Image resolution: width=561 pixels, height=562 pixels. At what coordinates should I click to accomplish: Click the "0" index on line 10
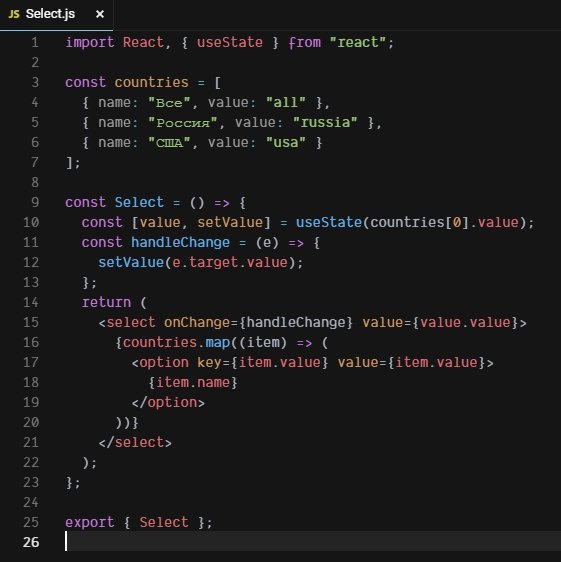[457, 223]
